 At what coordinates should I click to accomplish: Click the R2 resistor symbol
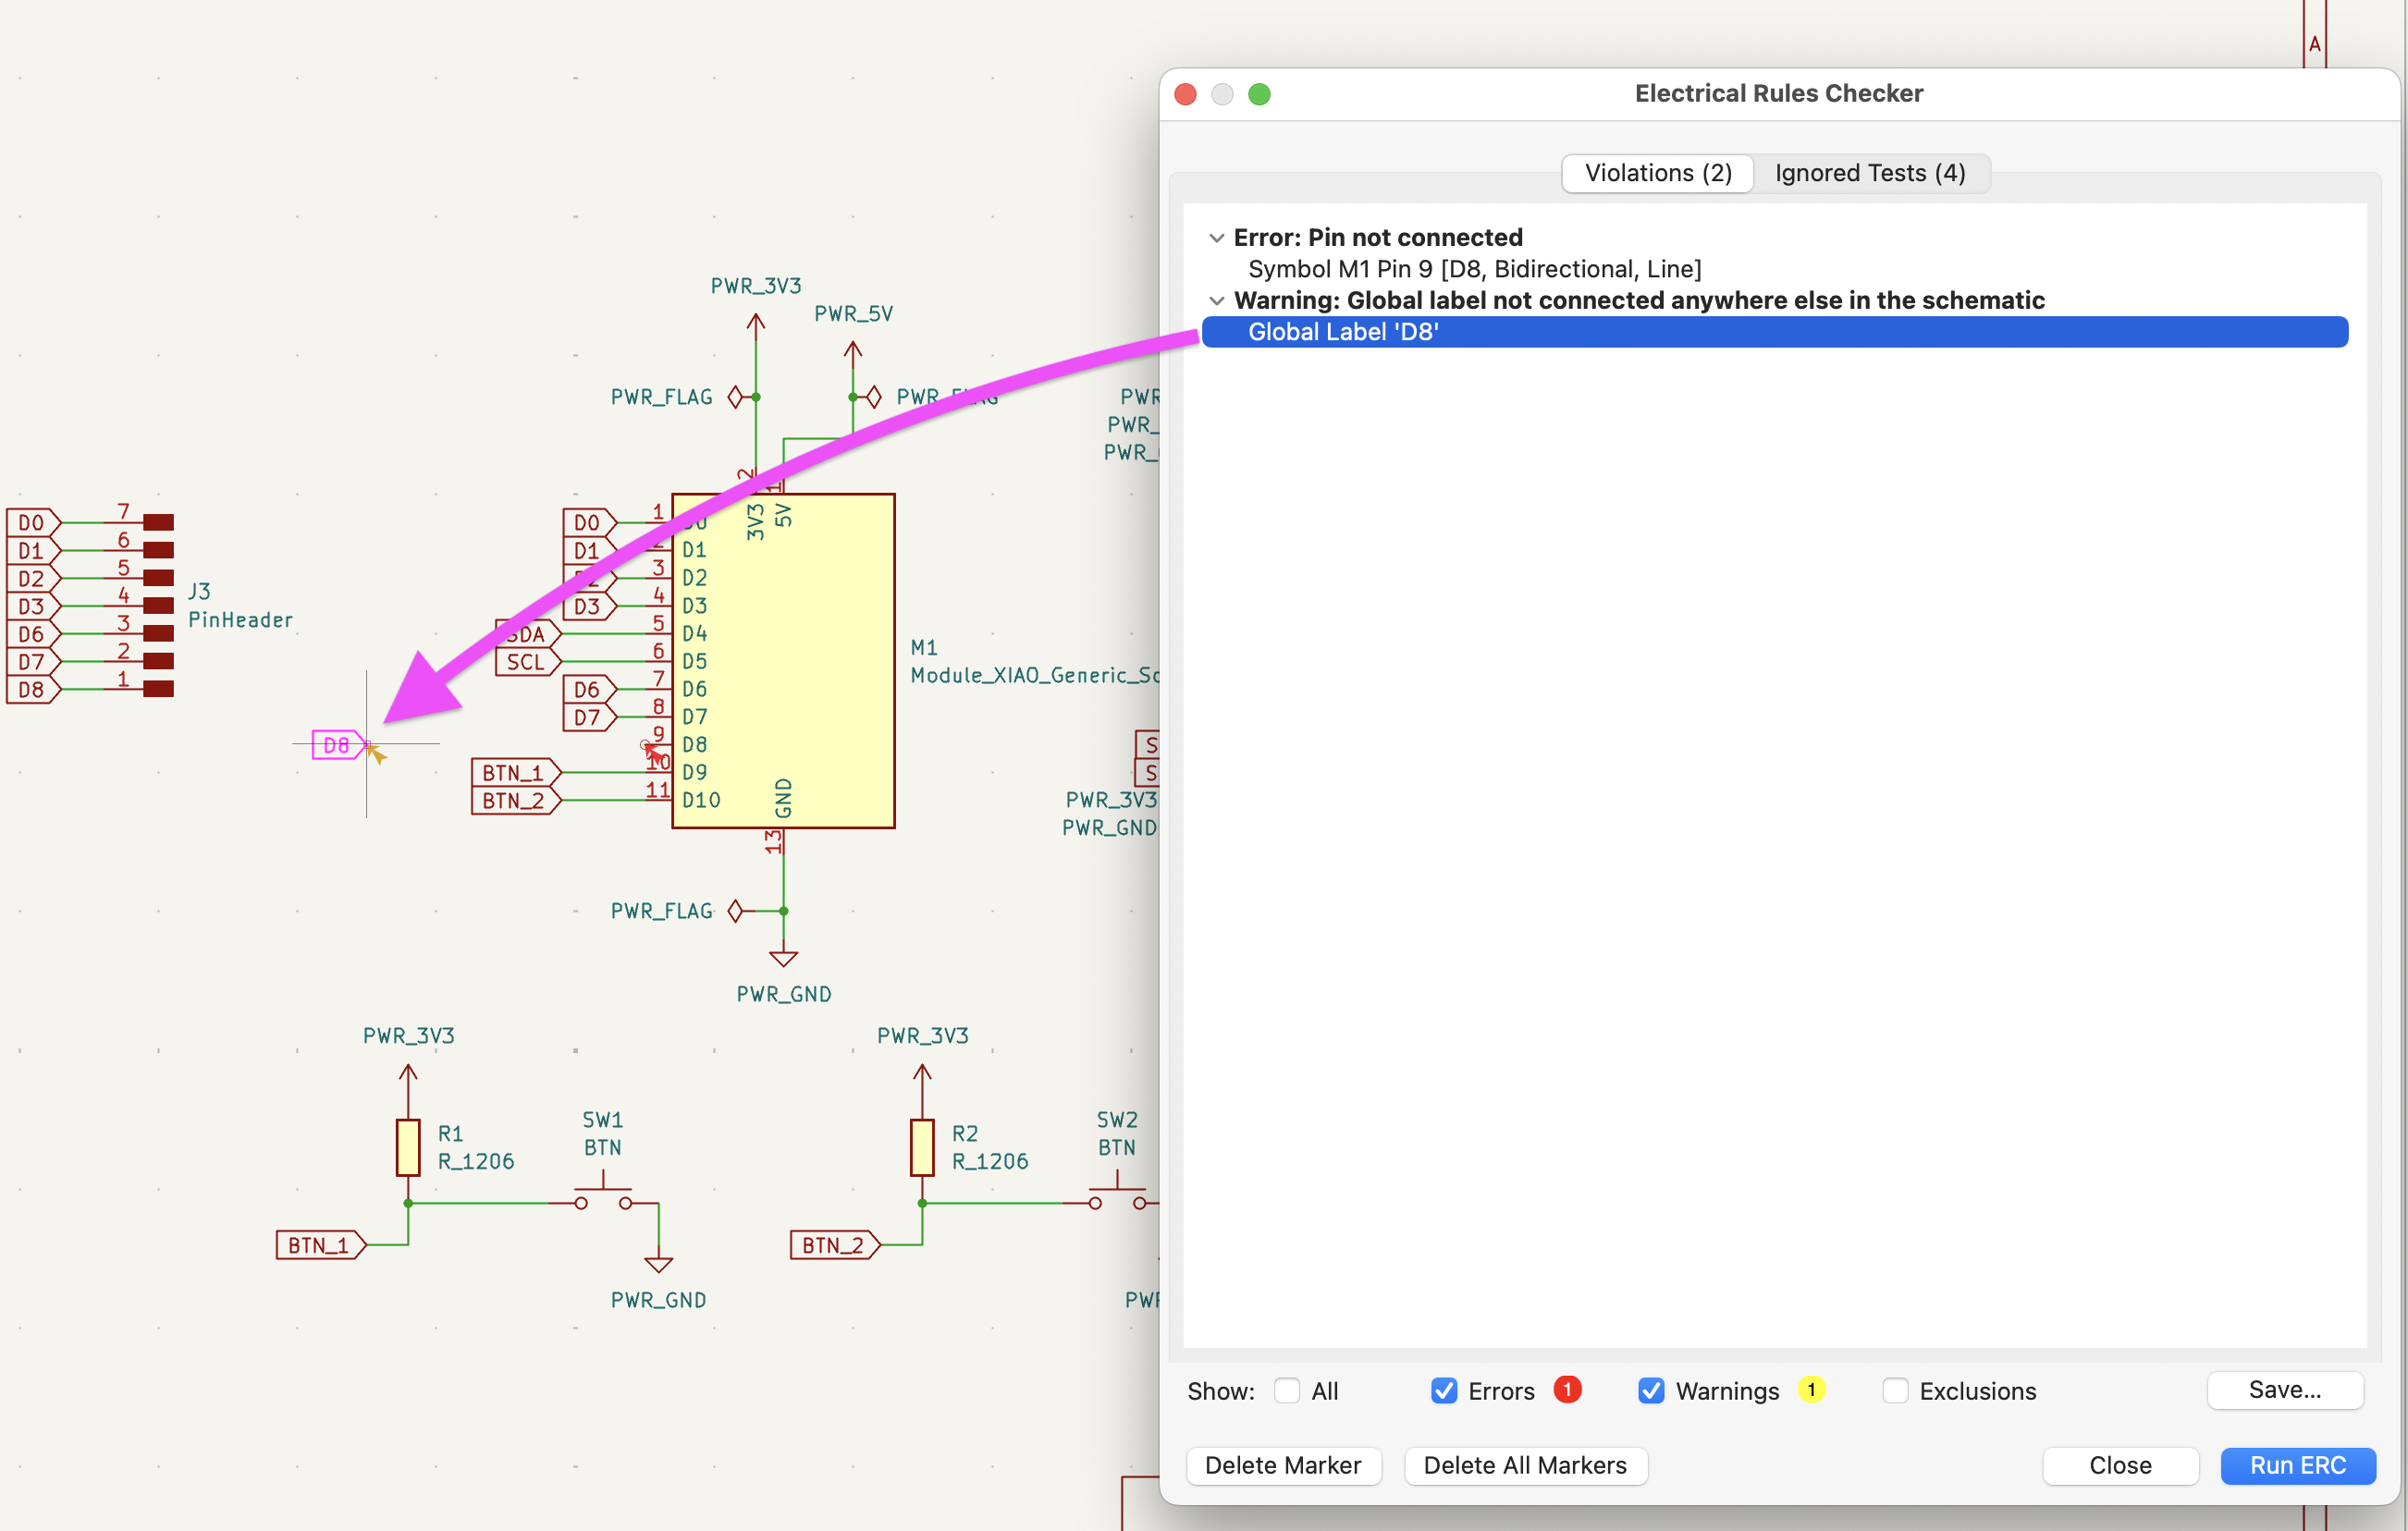(x=922, y=1147)
